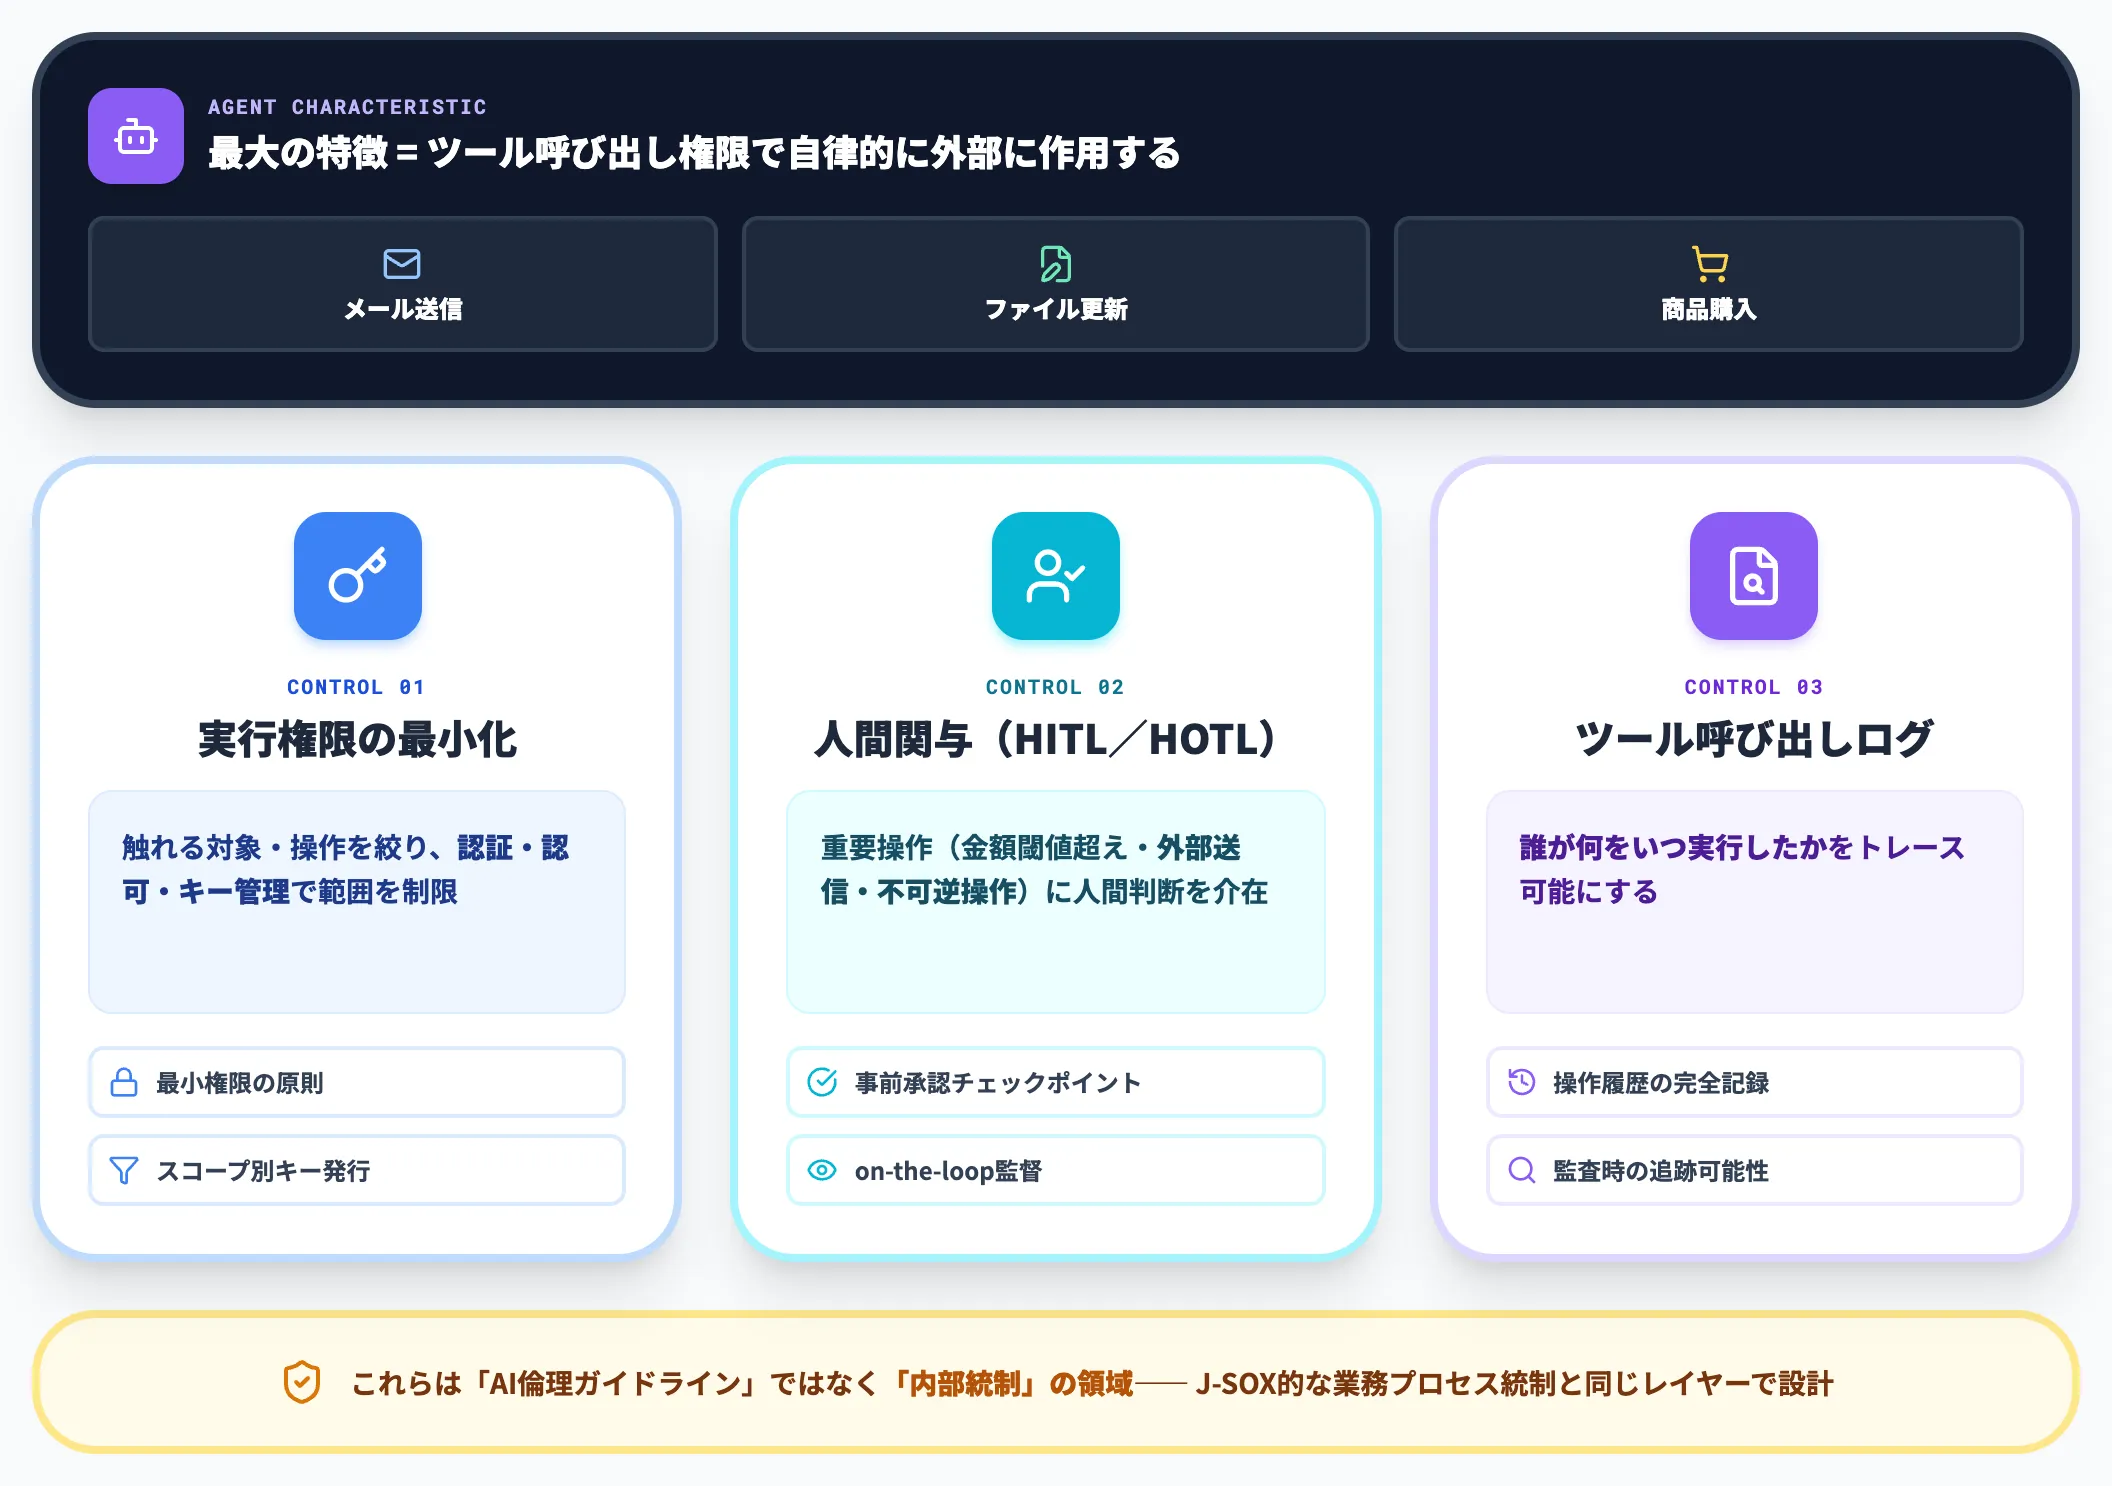Click the history clock icon beside 操作履歴の完全記録

(x=1521, y=1082)
